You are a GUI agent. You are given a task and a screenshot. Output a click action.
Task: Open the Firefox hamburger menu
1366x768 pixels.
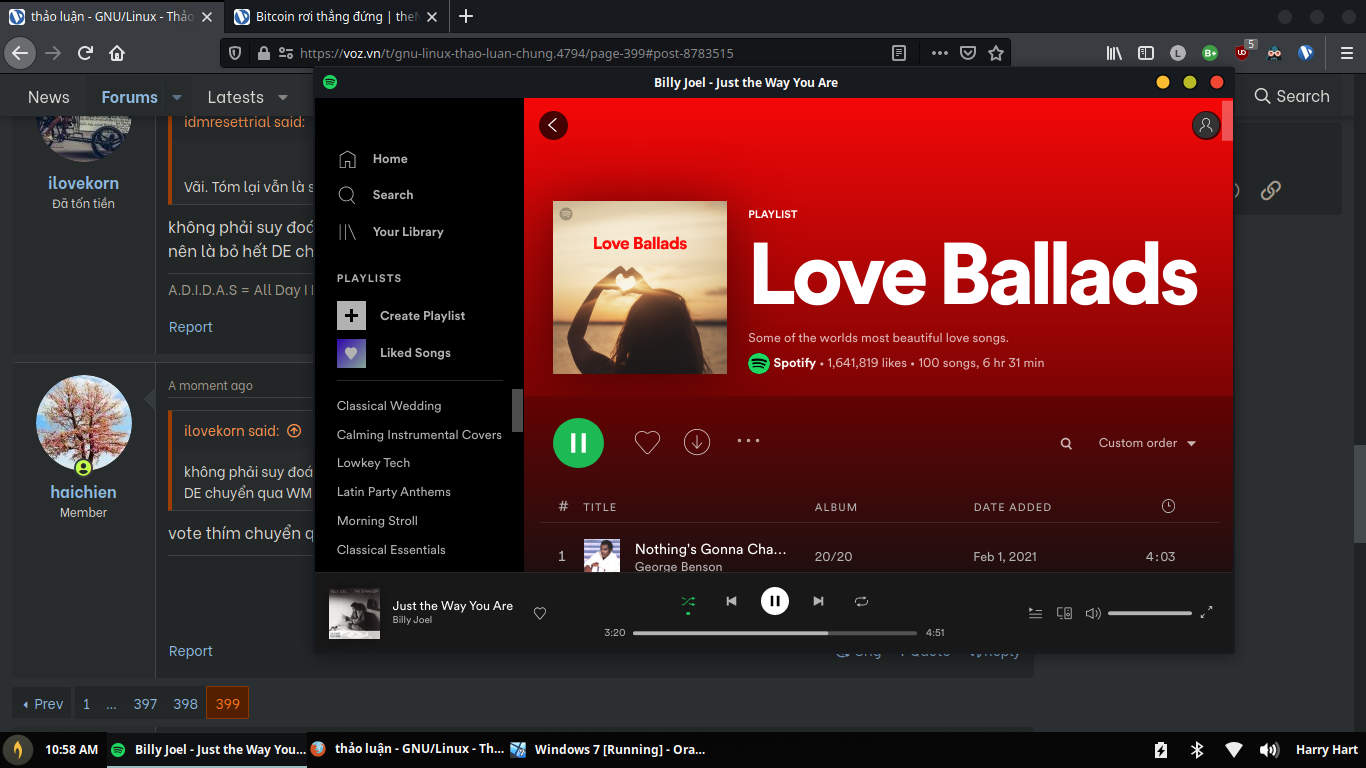point(1346,53)
